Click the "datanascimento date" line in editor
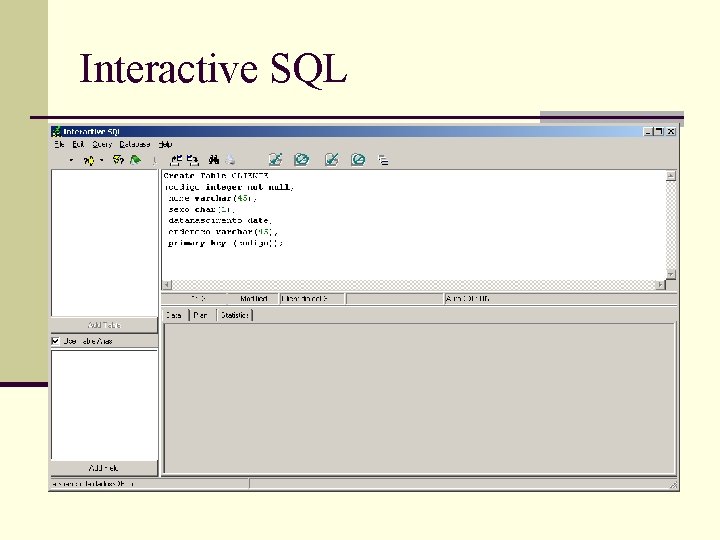This screenshot has height=540, width=720. 219,220
